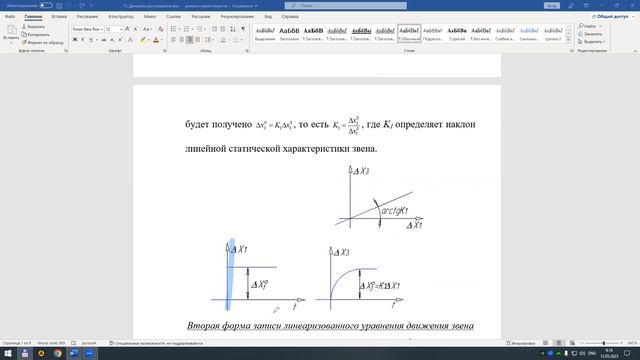Open the borders dropdown
Screen dimensions: 640x360
242,40
